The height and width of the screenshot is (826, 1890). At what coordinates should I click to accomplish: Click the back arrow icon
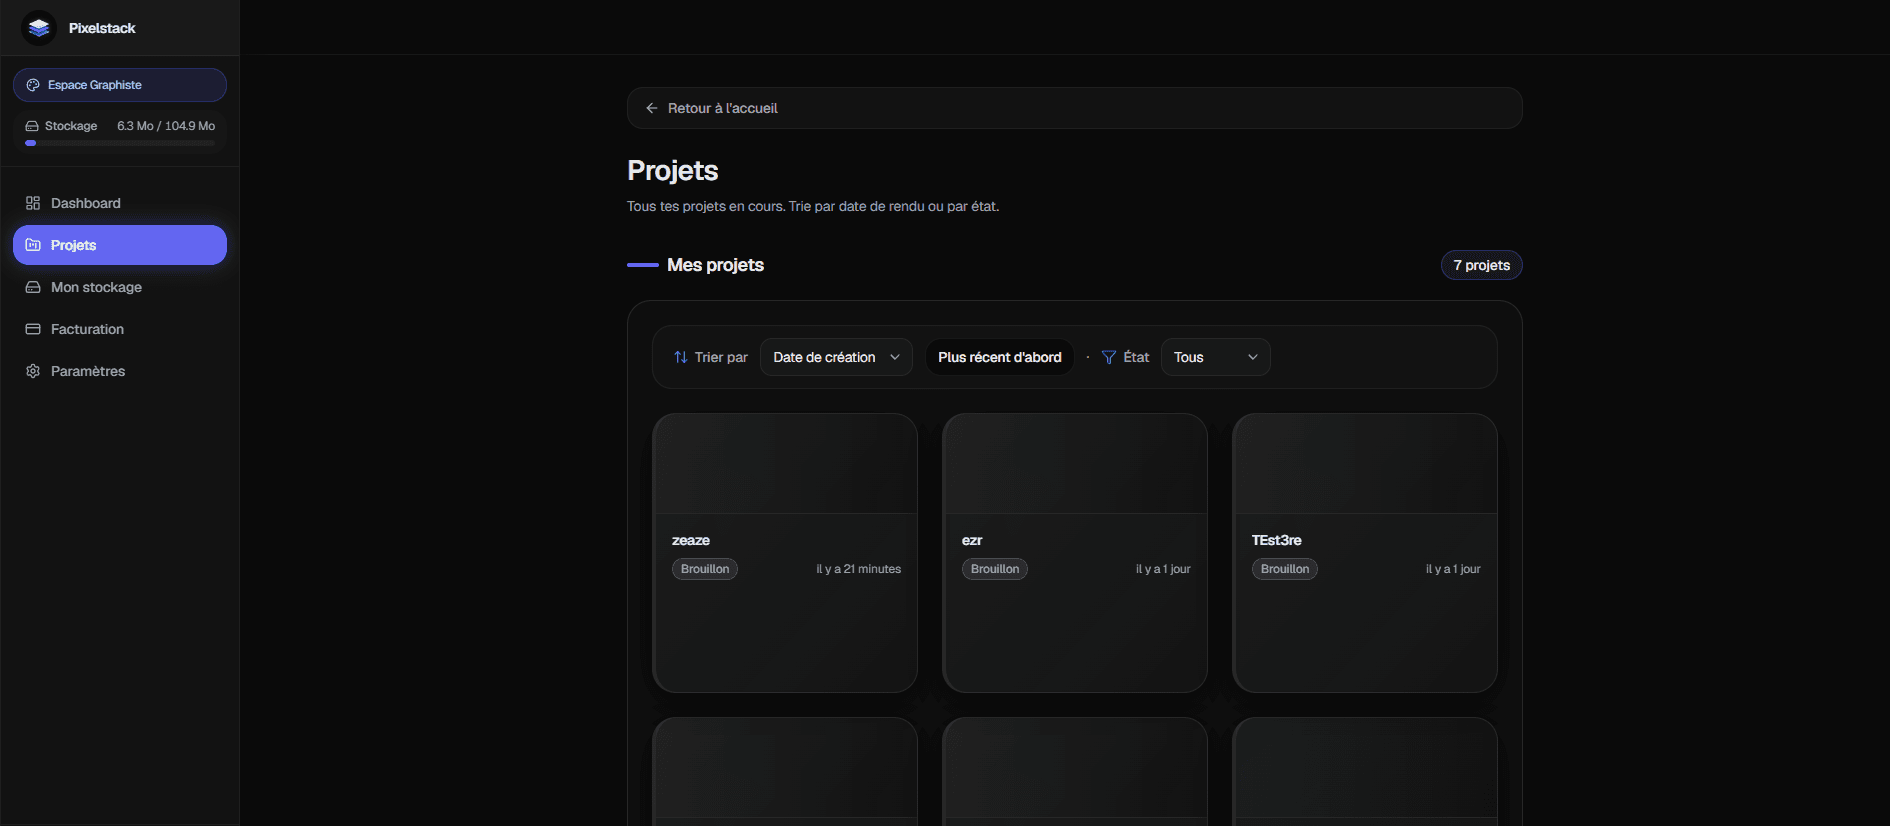click(x=652, y=108)
